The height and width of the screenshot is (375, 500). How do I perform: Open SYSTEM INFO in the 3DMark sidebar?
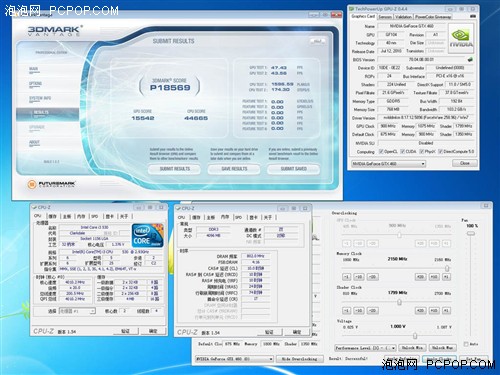40,99
